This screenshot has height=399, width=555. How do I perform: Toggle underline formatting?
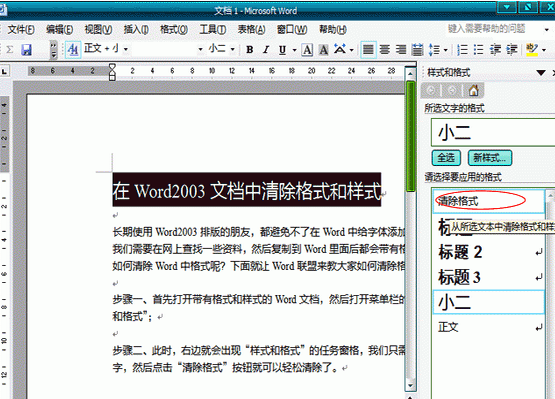(x=282, y=50)
